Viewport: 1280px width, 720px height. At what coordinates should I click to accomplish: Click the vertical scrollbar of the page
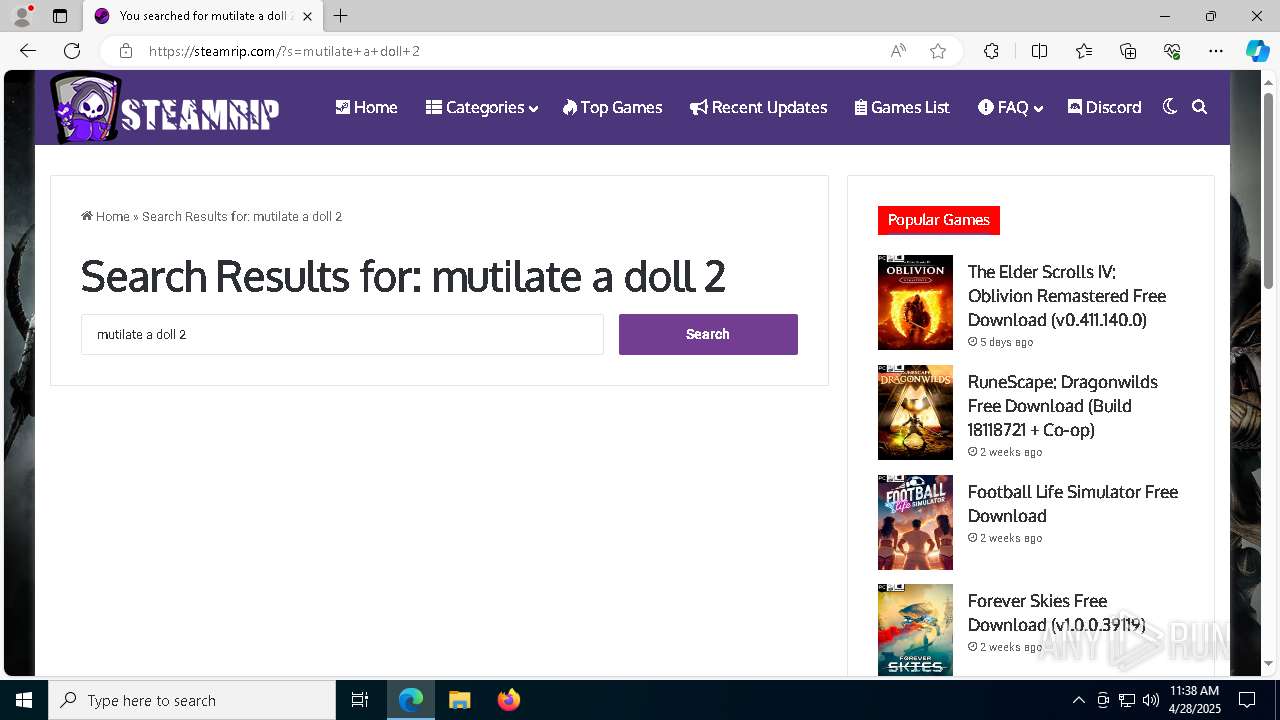pyautogui.click(x=1268, y=190)
